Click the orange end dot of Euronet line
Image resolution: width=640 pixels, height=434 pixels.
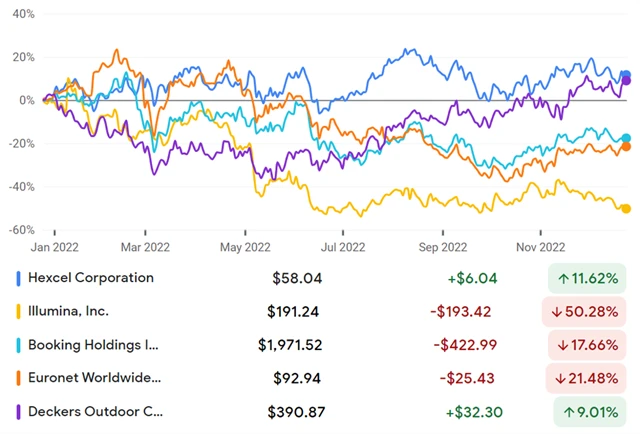pos(626,147)
